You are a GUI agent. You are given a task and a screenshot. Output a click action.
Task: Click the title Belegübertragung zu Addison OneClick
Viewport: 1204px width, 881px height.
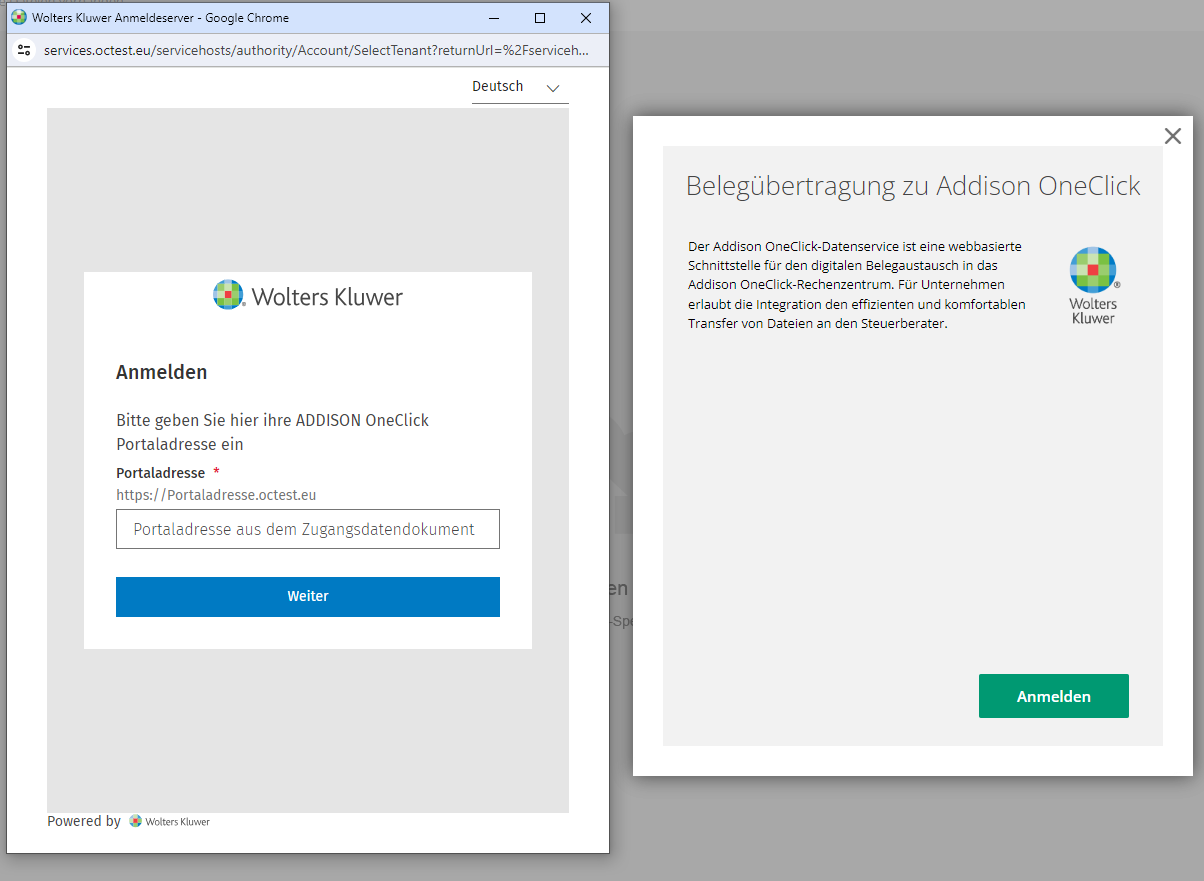coord(913,186)
